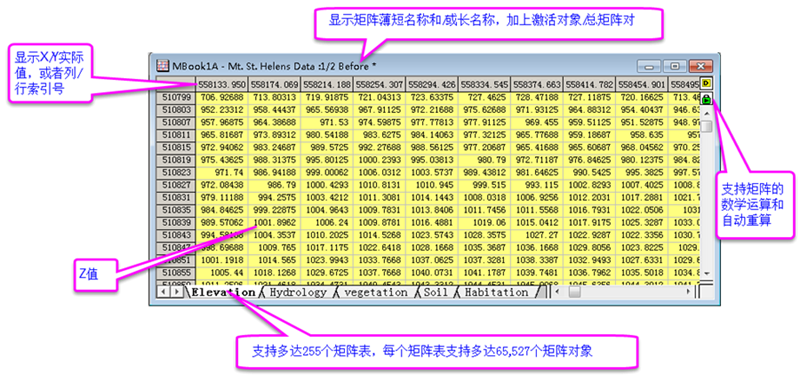Viewport: 800px width, 375px height.
Task: Click the cell with value 1003.4212
Action: pyautogui.click(x=327, y=197)
